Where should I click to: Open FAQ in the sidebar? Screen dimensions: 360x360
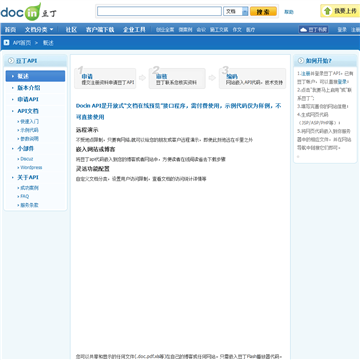(x=25, y=196)
